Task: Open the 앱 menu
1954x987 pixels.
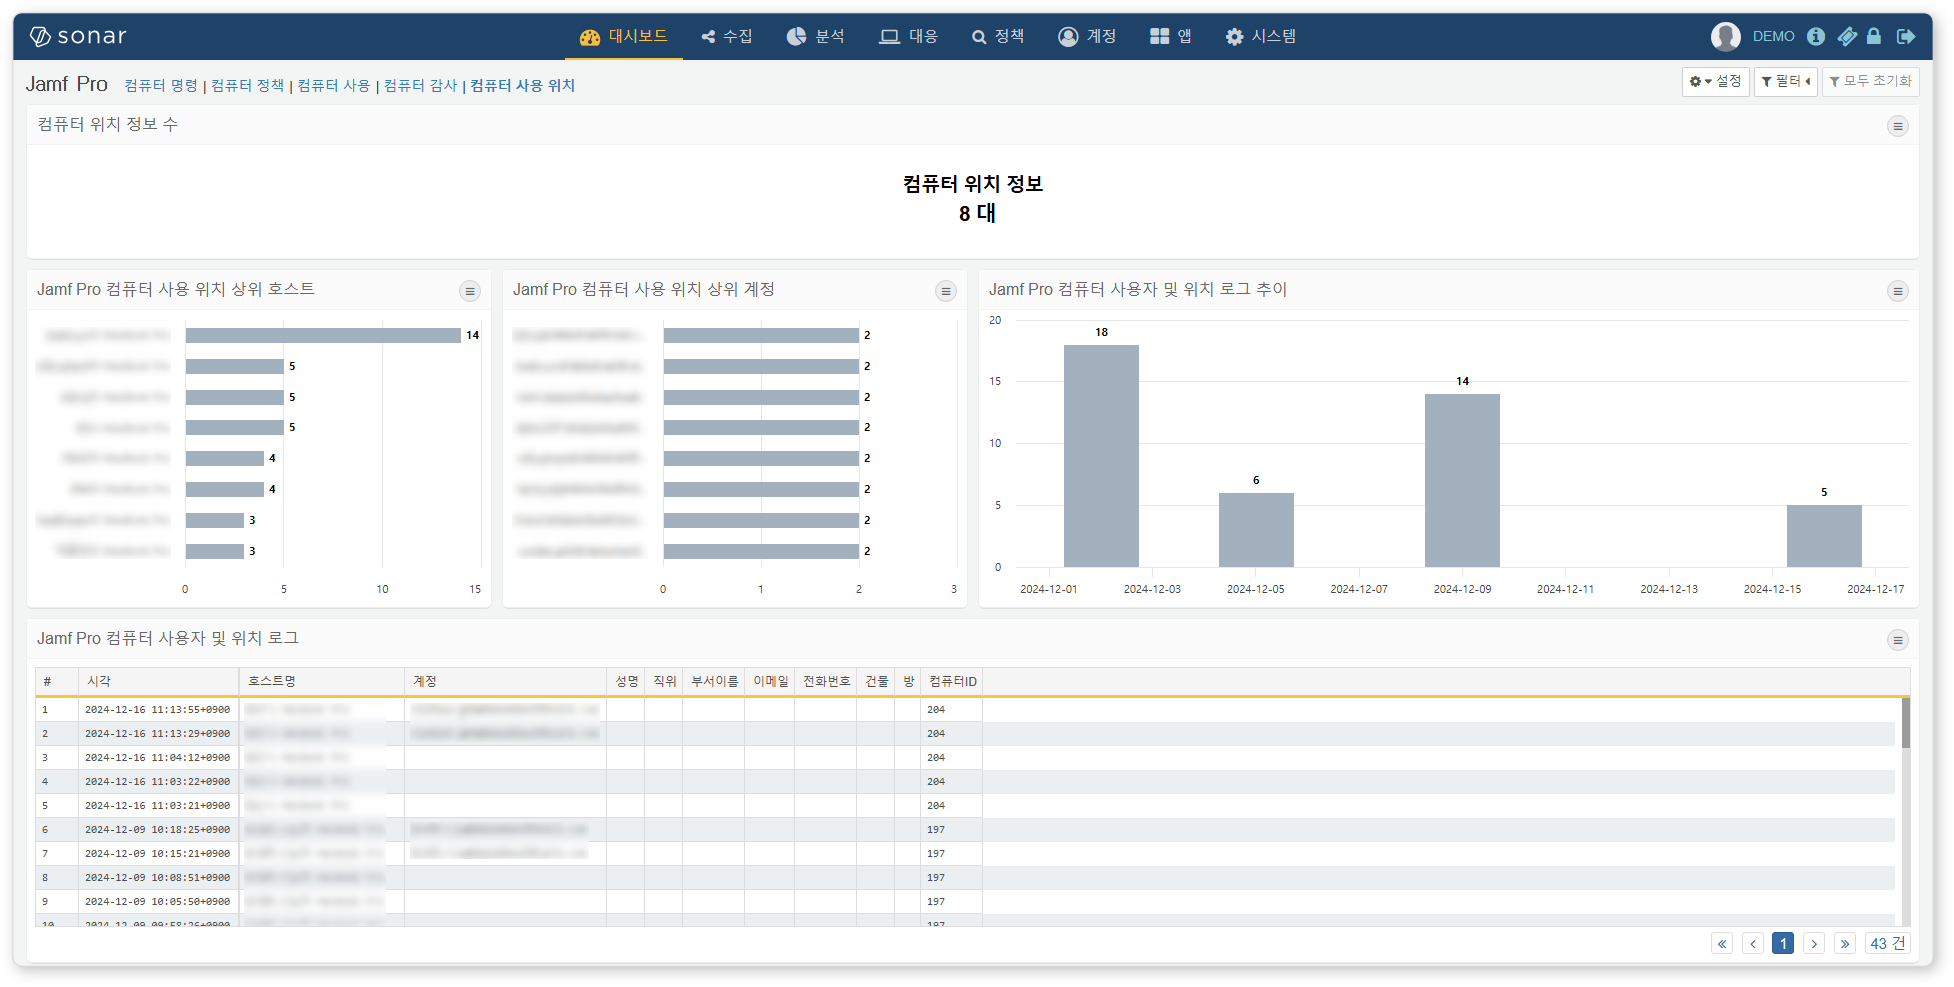Action: point(1171,36)
